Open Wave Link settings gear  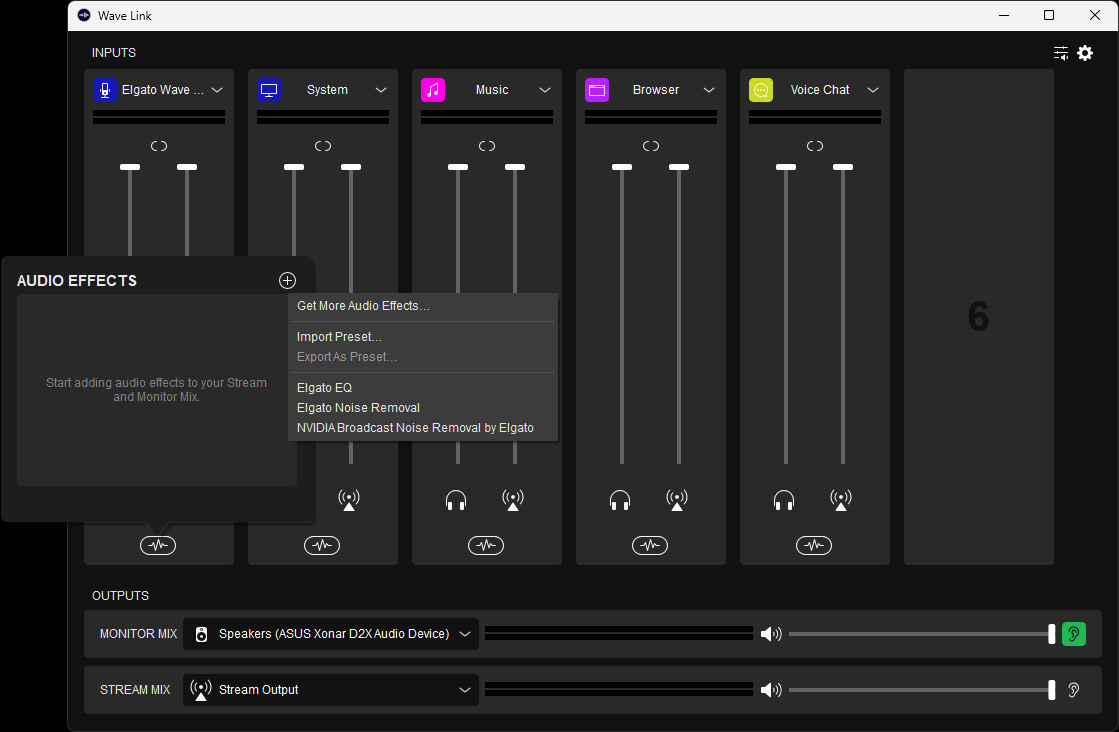click(x=1085, y=53)
